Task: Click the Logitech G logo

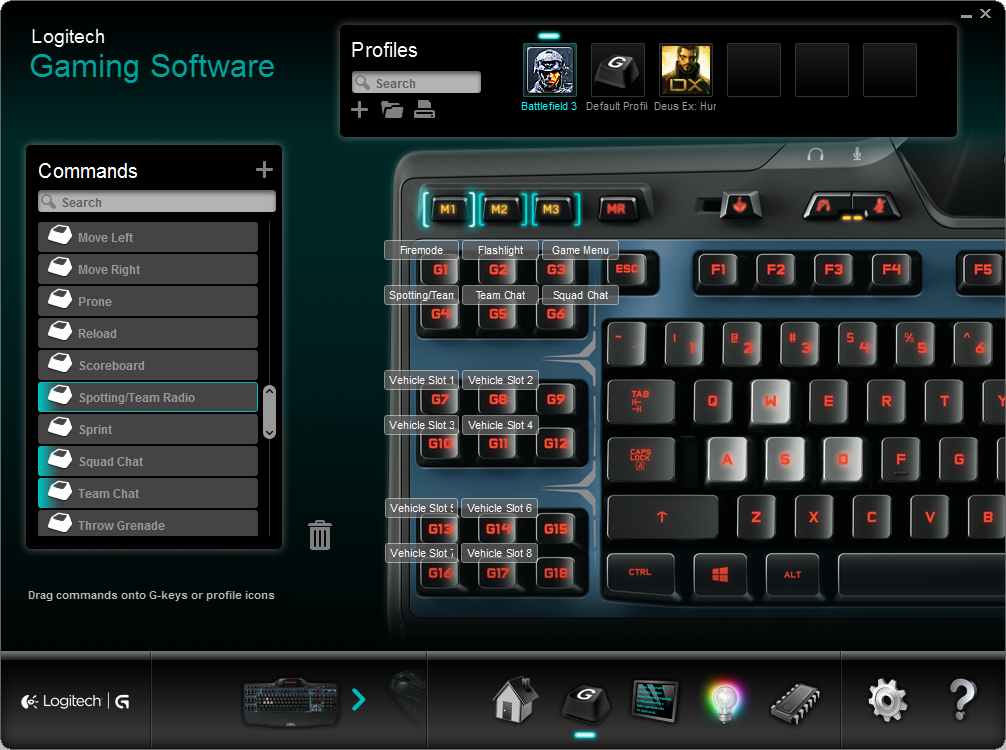Action: (x=76, y=701)
